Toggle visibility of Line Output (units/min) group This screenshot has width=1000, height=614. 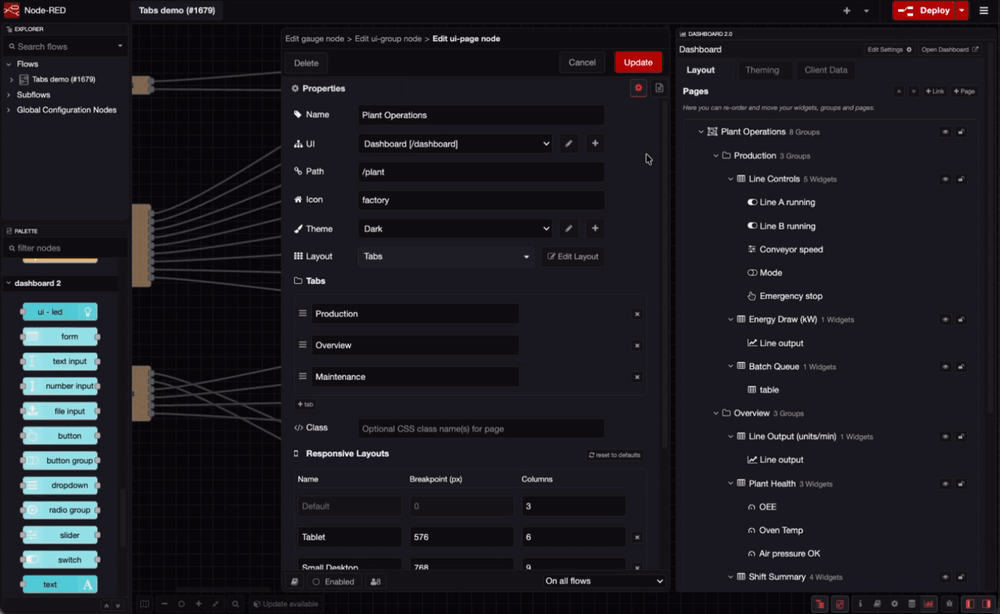(x=945, y=437)
